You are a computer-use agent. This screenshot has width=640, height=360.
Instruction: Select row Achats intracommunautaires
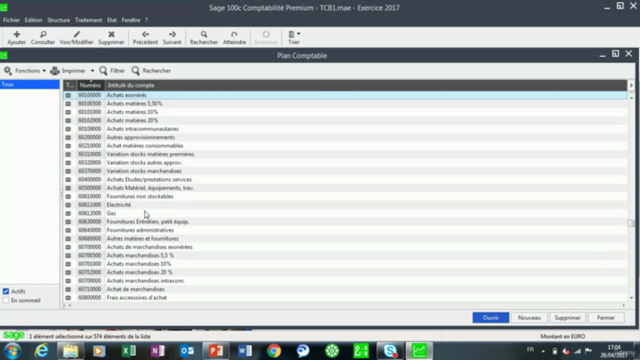click(345, 129)
